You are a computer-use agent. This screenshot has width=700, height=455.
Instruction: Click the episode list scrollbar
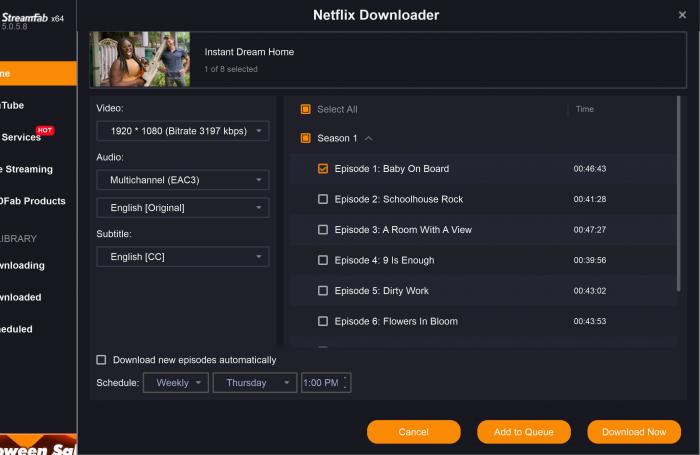point(679,194)
